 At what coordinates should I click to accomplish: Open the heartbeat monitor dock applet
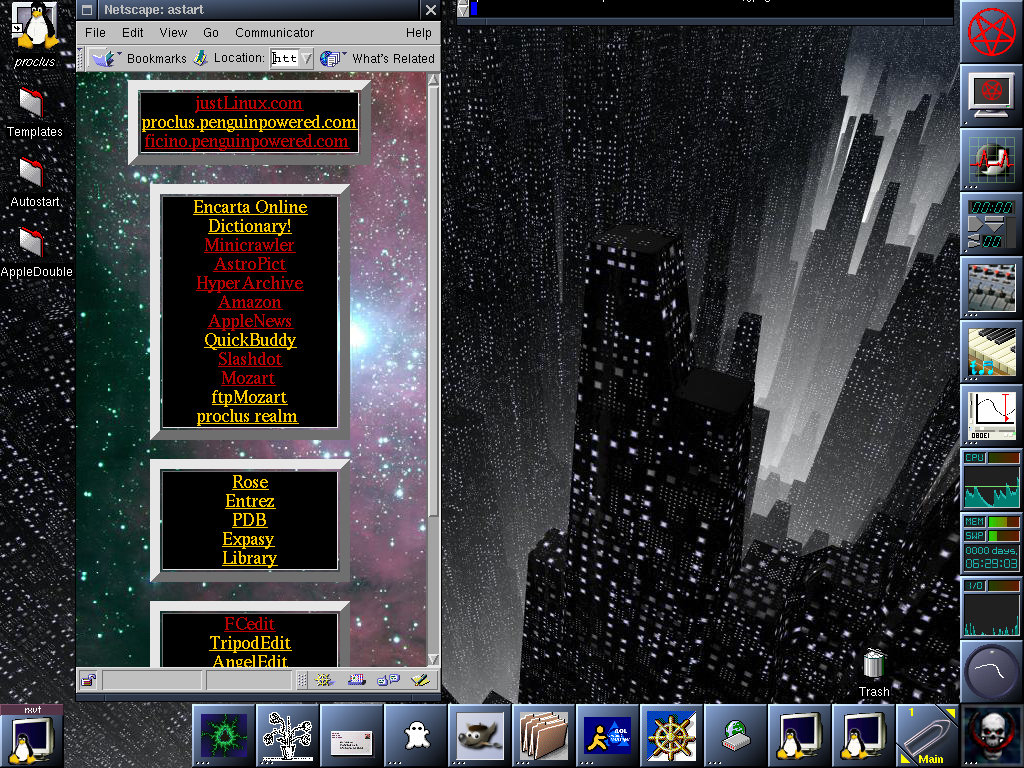[x=991, y=159]
